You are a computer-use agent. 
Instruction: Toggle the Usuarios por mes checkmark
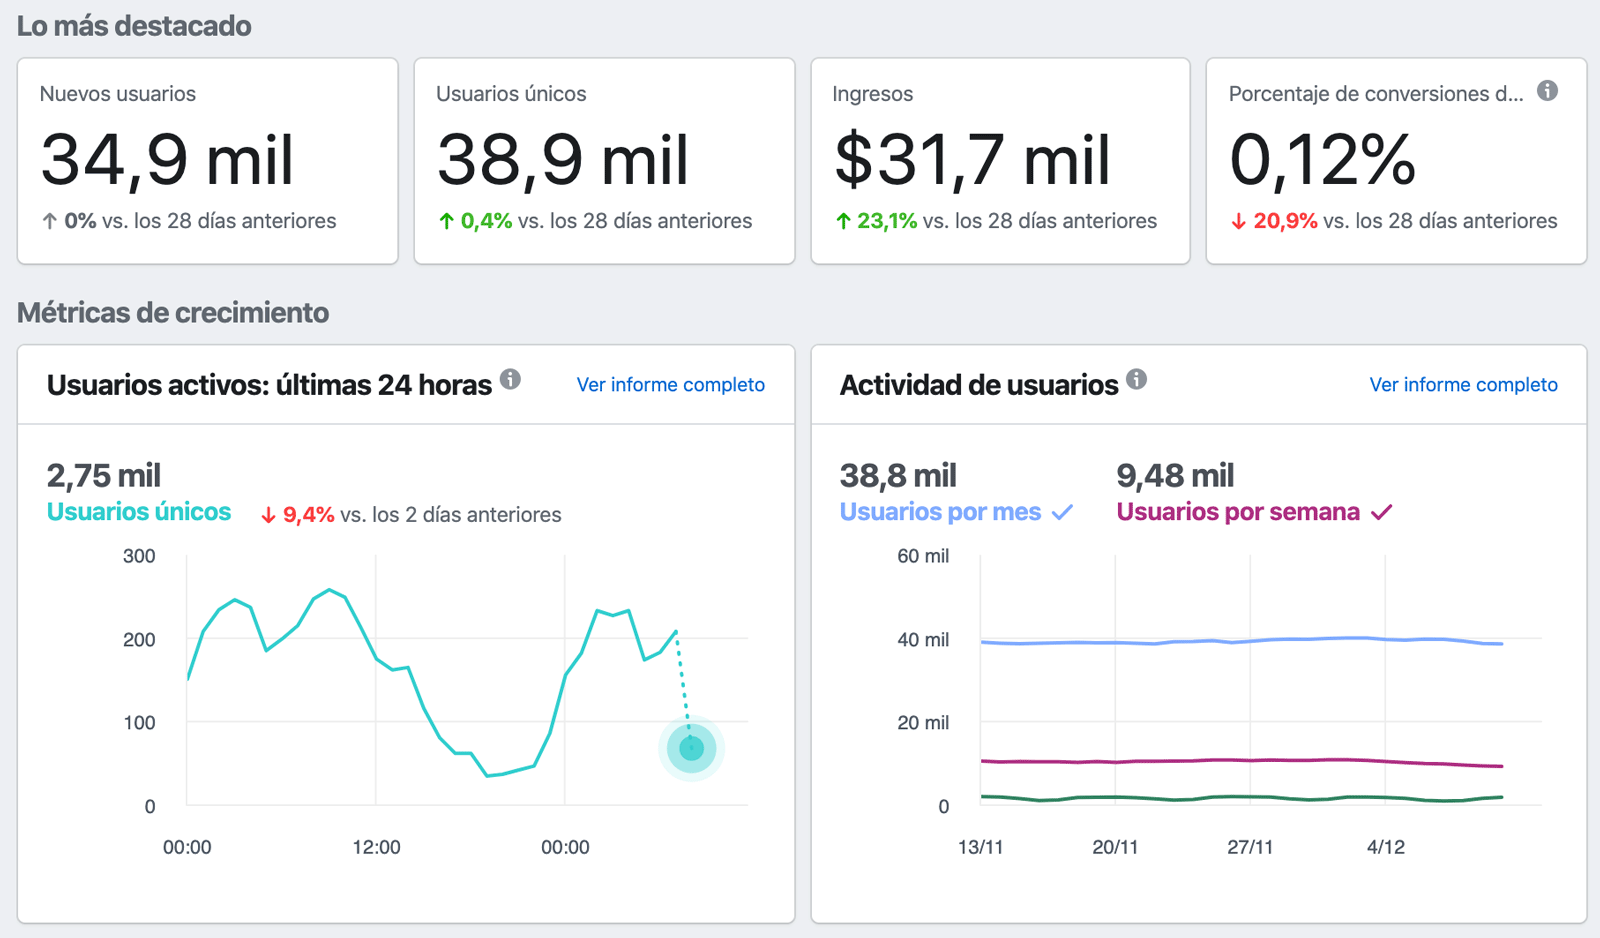(1063, 512)
